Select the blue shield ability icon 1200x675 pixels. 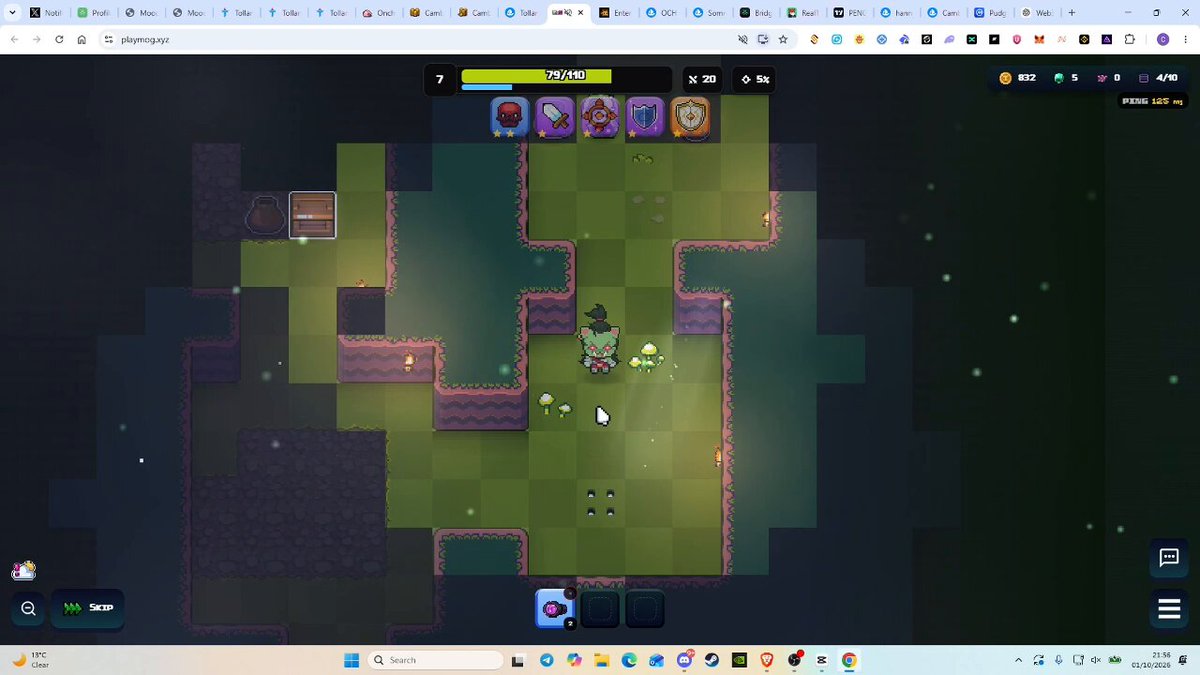click(645, 117)
